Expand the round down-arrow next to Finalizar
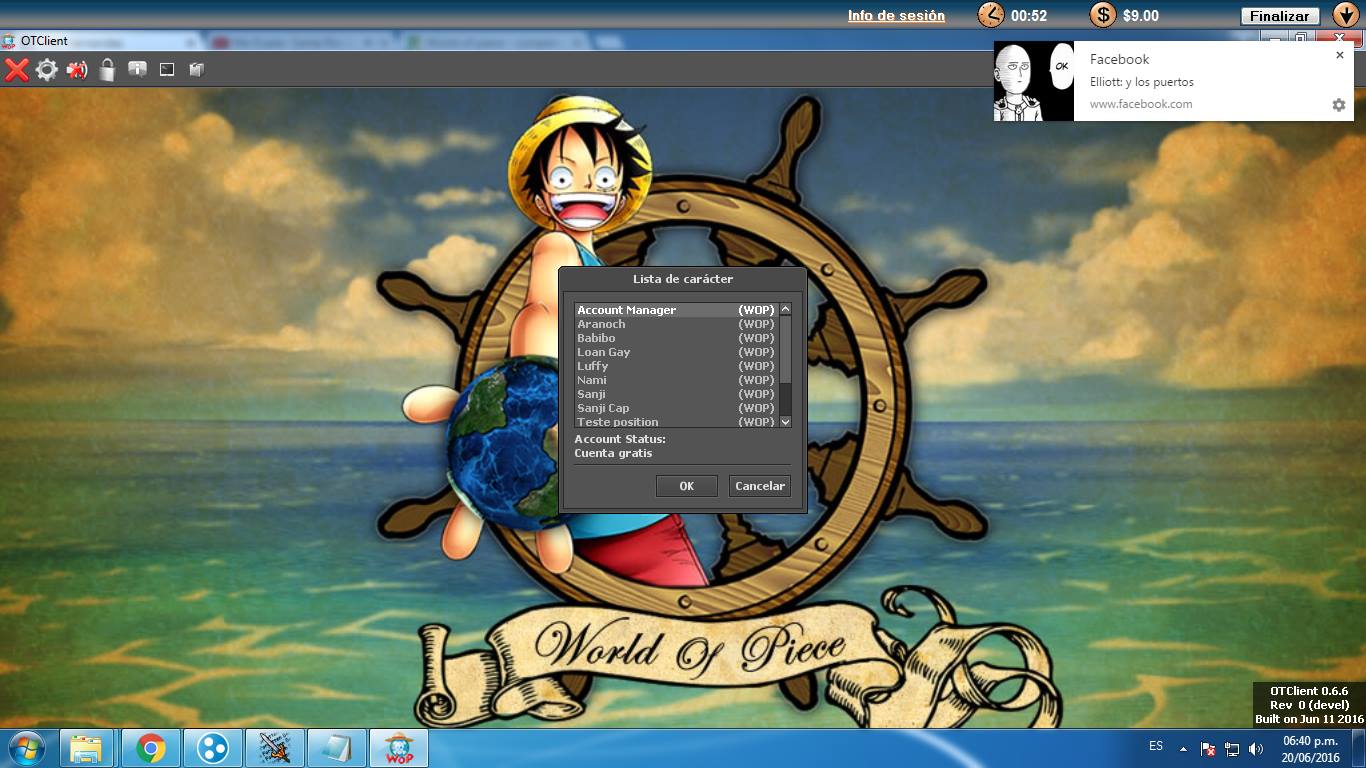The image size is (1366, 768). [x=1344, y=15]
